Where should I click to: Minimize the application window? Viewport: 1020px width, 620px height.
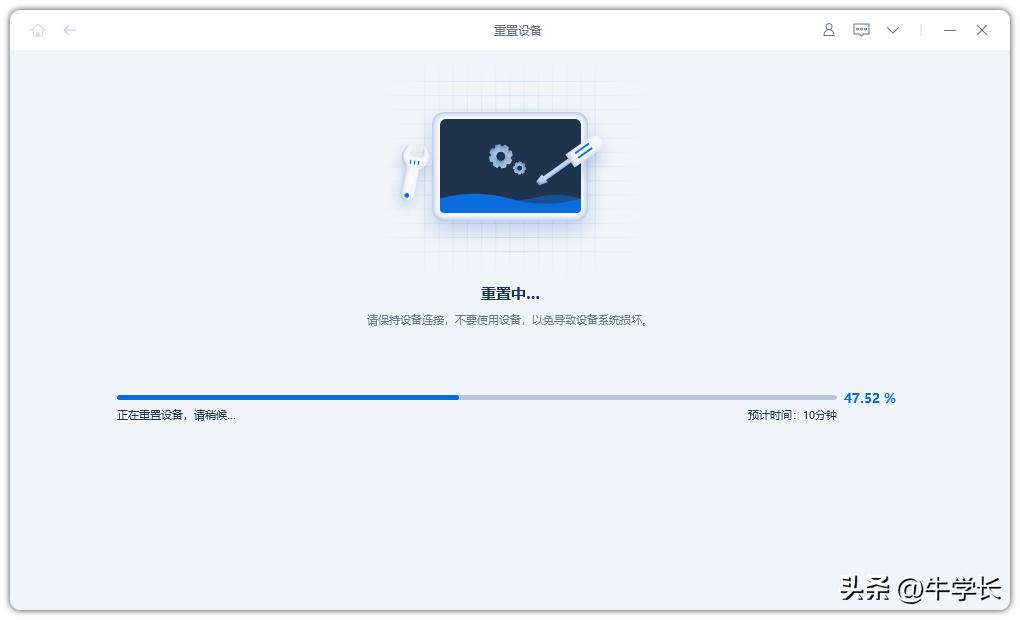[949, 30]
